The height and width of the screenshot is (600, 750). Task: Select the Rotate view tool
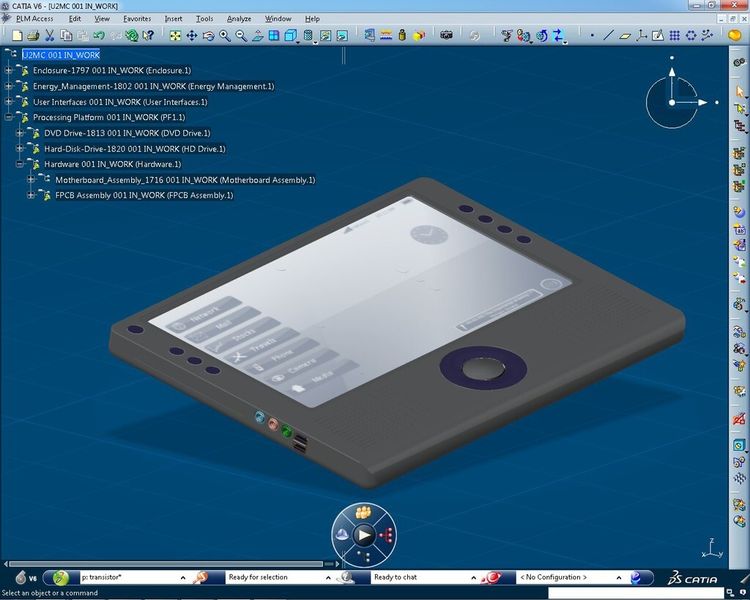pos(209,35)
